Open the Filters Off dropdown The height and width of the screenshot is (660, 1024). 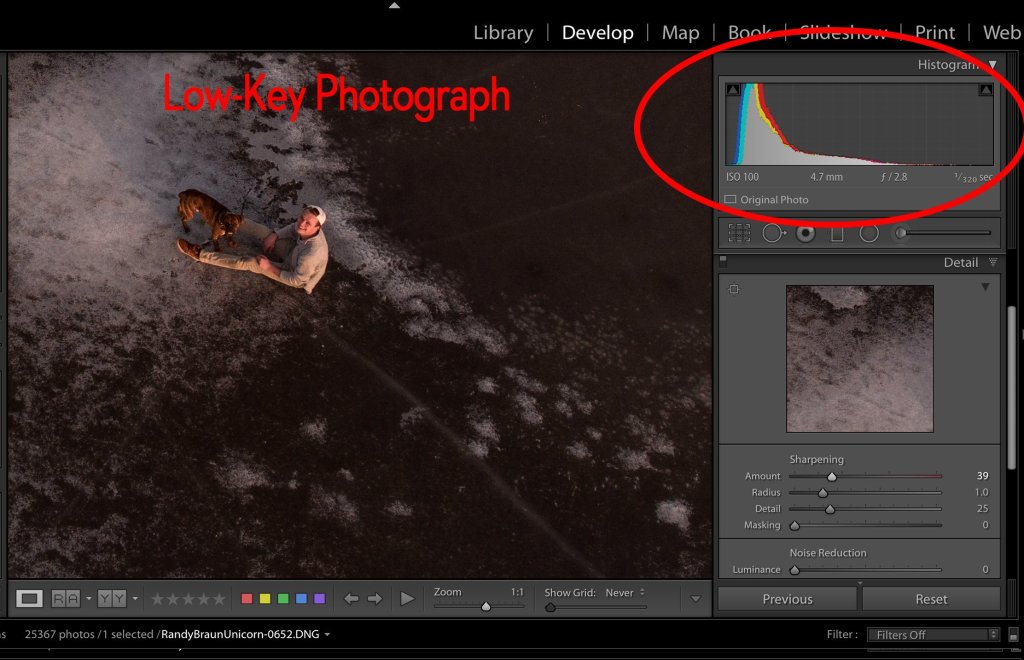(932, 634)
